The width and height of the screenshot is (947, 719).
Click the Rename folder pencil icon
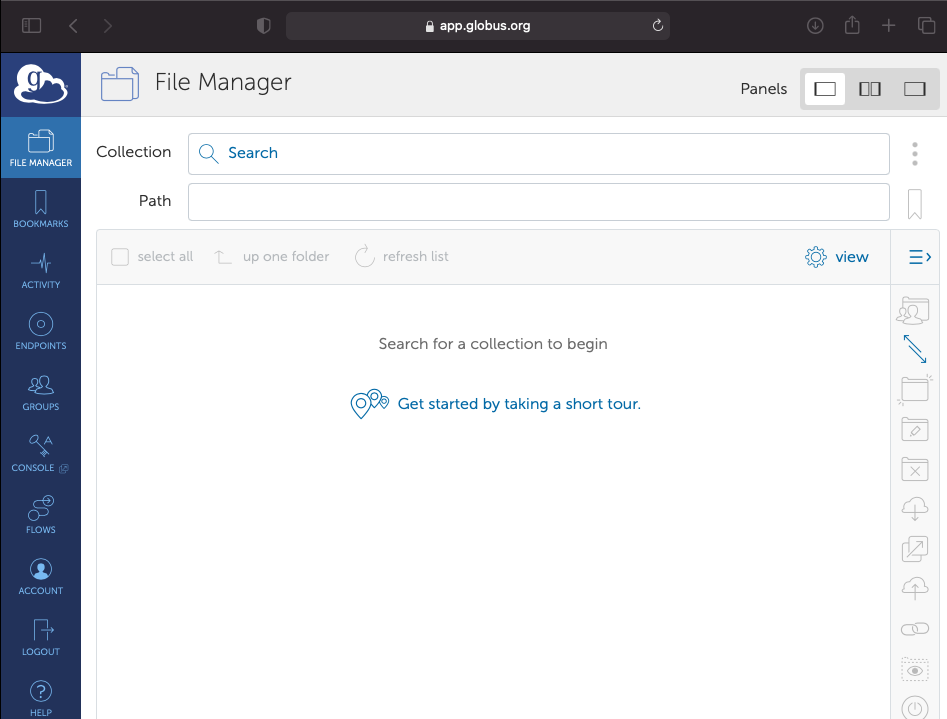tap(914, 429)
